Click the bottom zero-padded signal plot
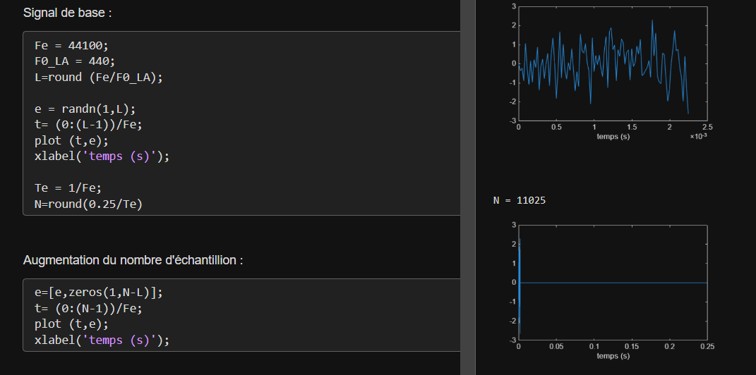The height and width of the screenshot is (375, 756). tap(612, 282)
